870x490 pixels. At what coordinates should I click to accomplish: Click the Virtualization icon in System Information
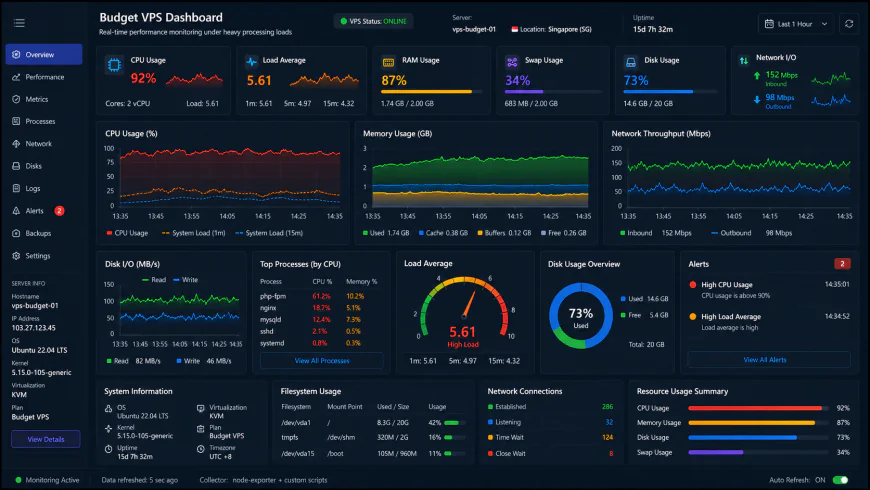coord(201,408)
